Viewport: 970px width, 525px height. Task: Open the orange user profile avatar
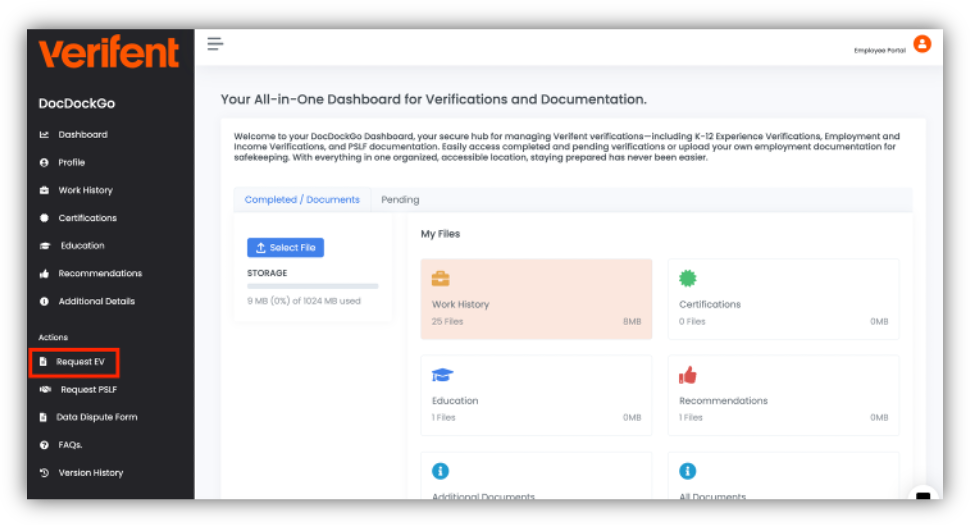(x=922, y=44)
